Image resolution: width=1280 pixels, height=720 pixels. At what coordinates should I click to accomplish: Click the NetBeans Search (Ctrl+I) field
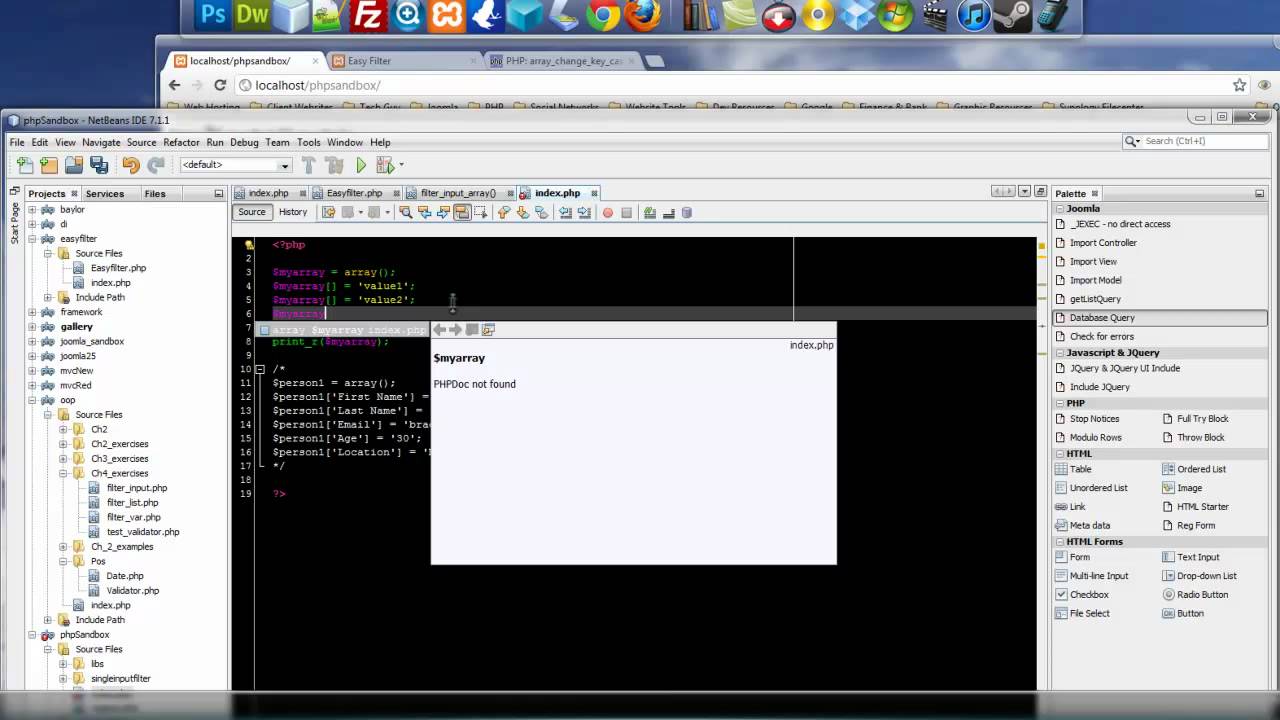pyautogui.click(x=1195, y=141)
